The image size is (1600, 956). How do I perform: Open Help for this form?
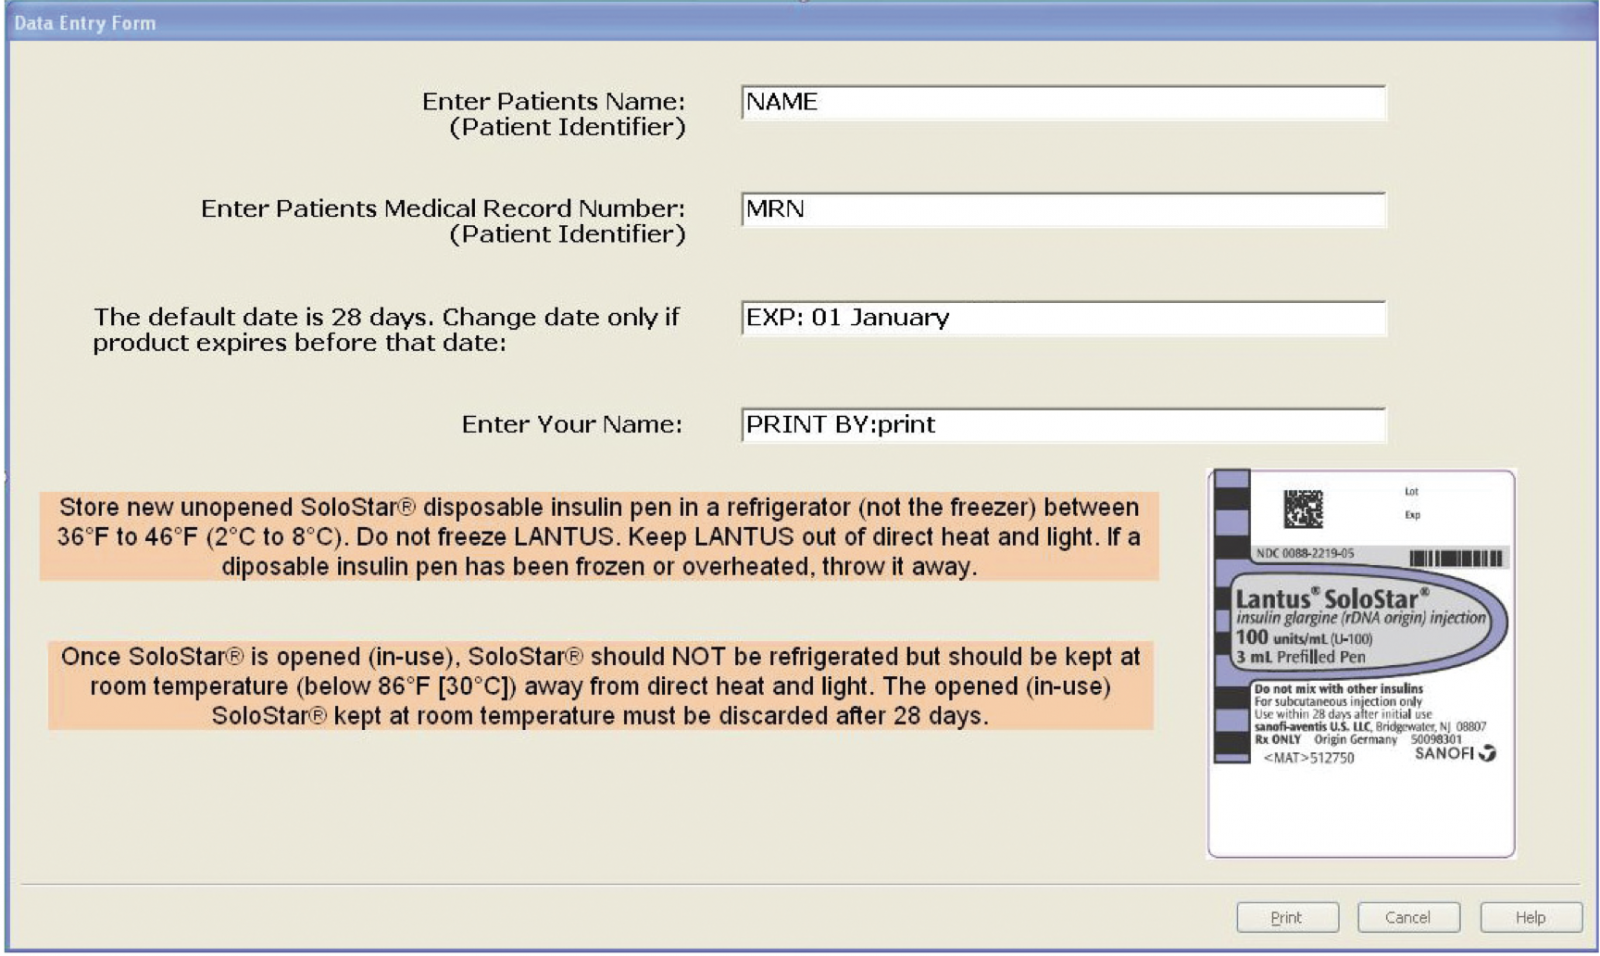coord(1530,917)
